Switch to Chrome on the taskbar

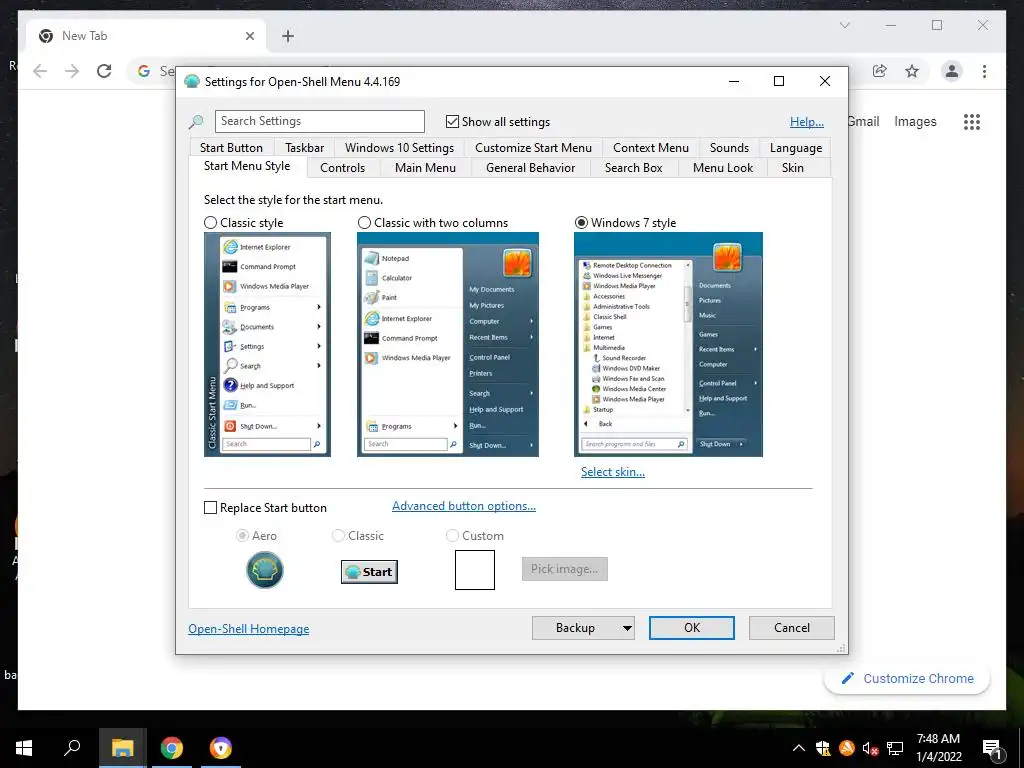click(172, 748)
